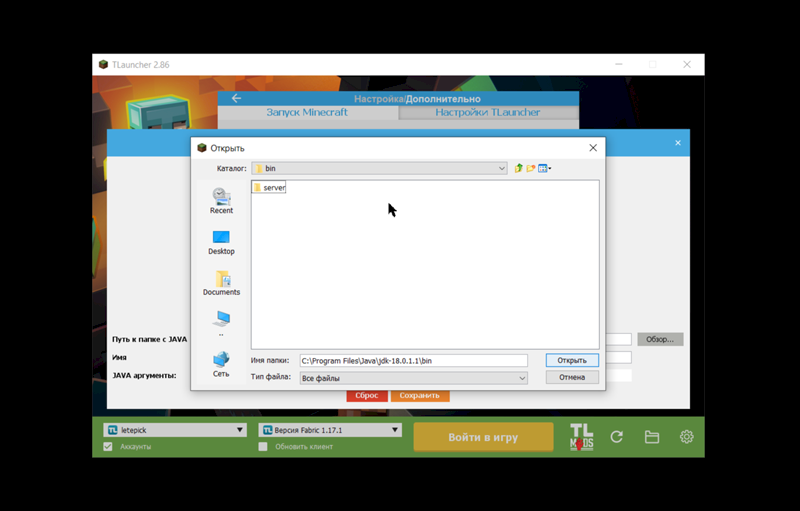Click the TL Mods icon

(x=581, y=436)
